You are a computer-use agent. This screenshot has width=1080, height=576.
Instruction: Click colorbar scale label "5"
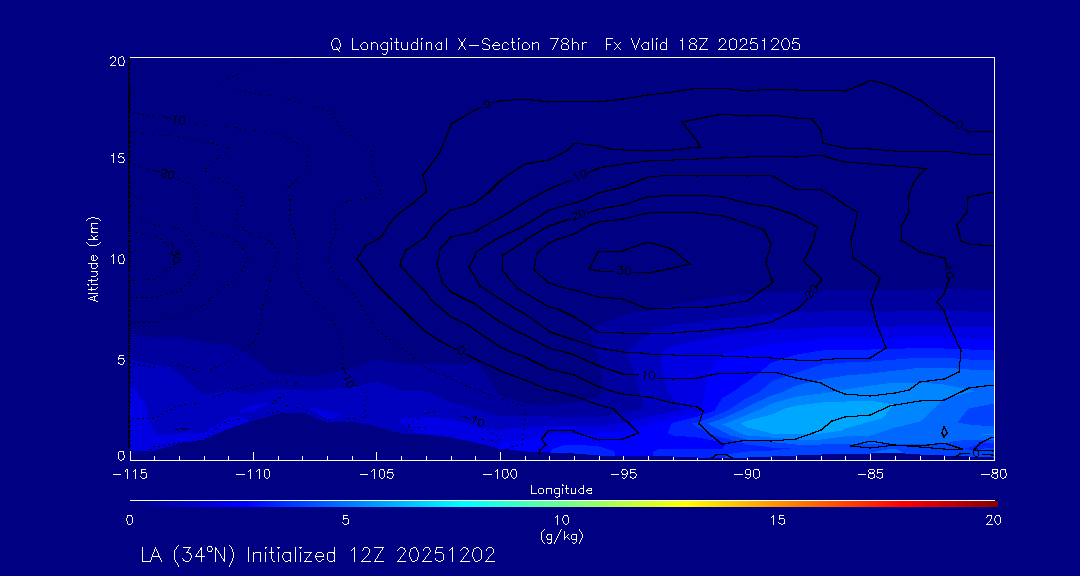(346, 521)
